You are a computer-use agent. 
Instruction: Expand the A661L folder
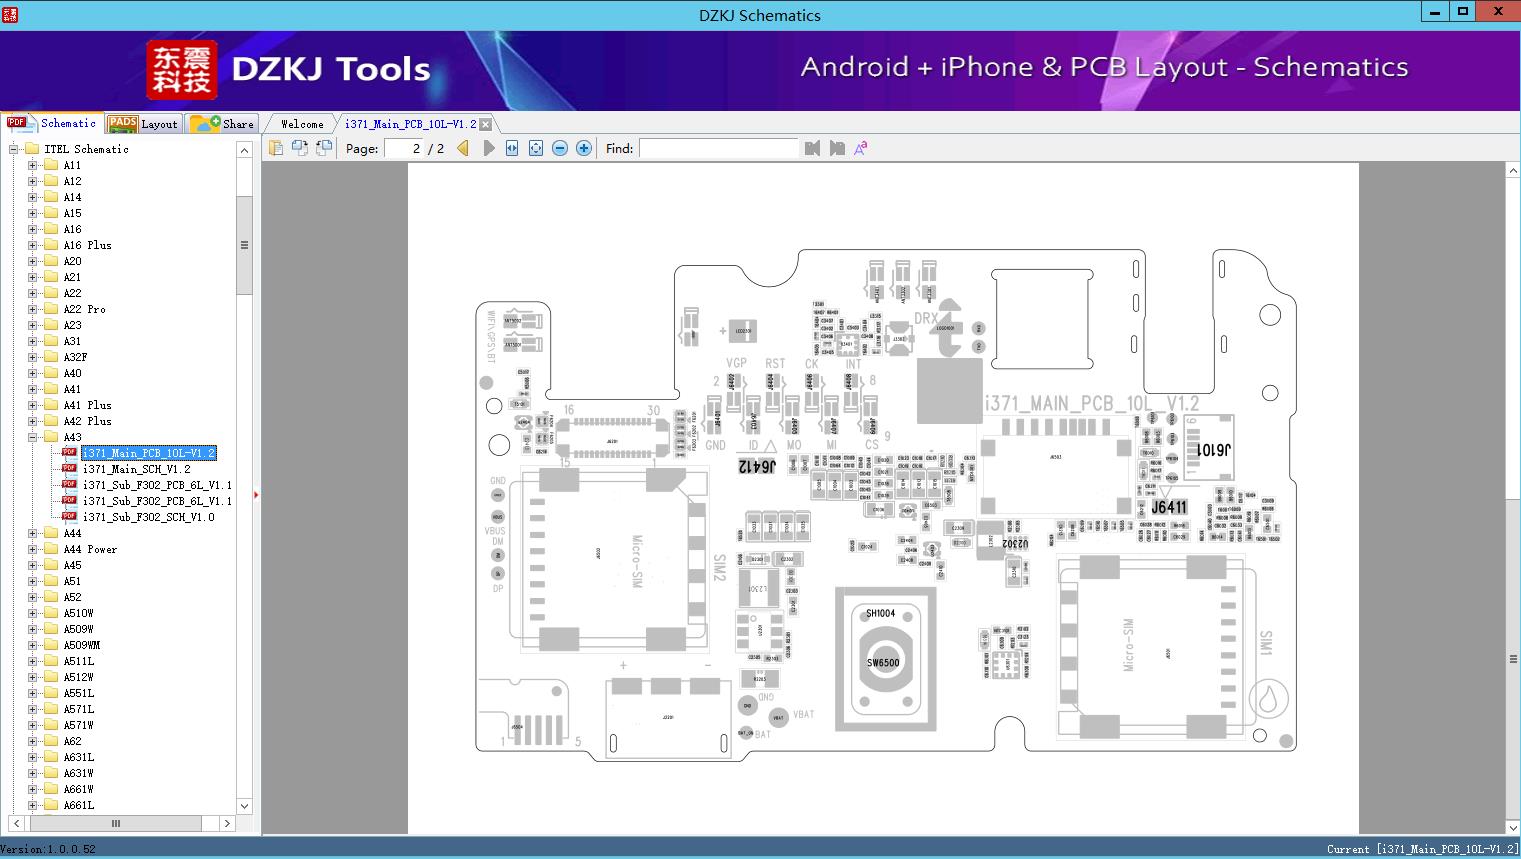(x=32, y=805)
